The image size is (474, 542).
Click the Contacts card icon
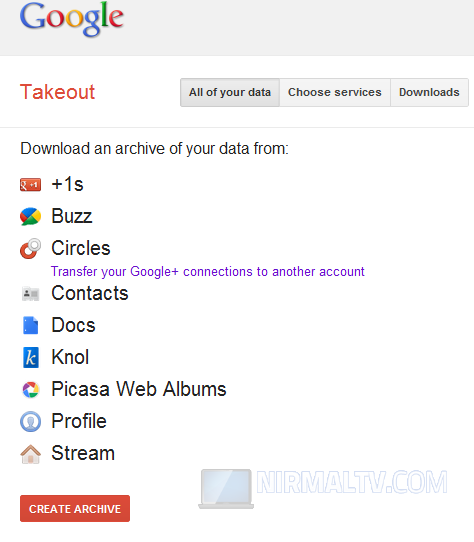[x=30, y=294]
